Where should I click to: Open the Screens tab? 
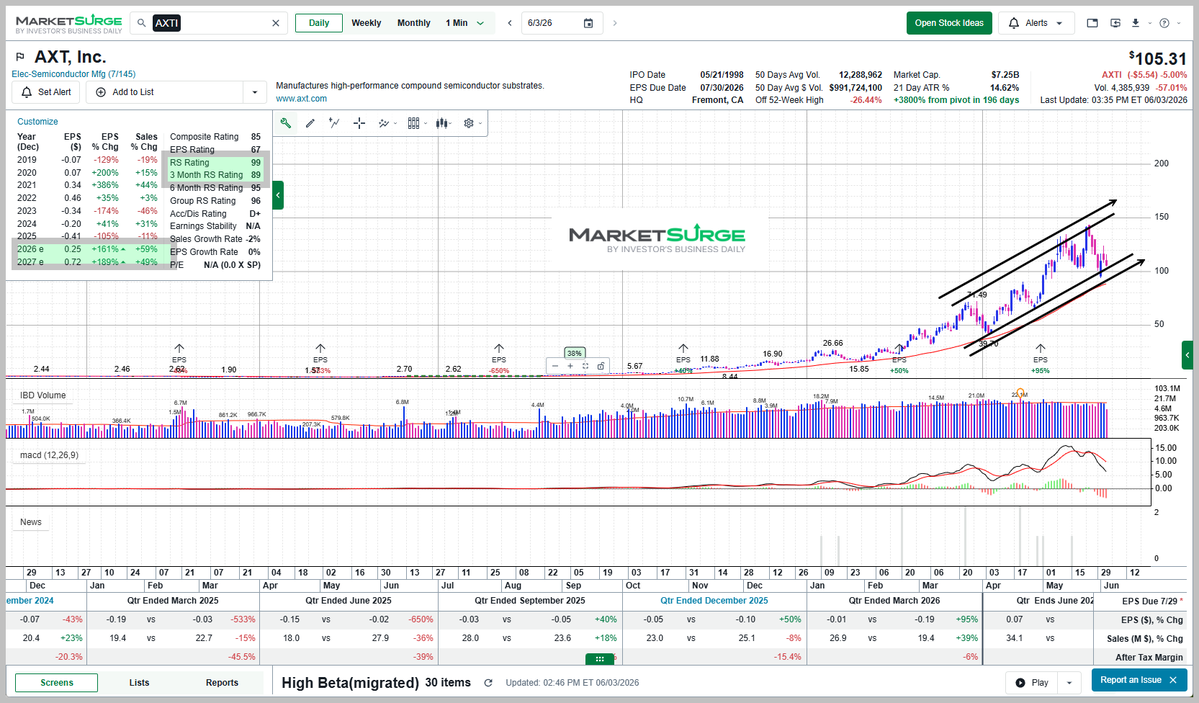(57, 682)
